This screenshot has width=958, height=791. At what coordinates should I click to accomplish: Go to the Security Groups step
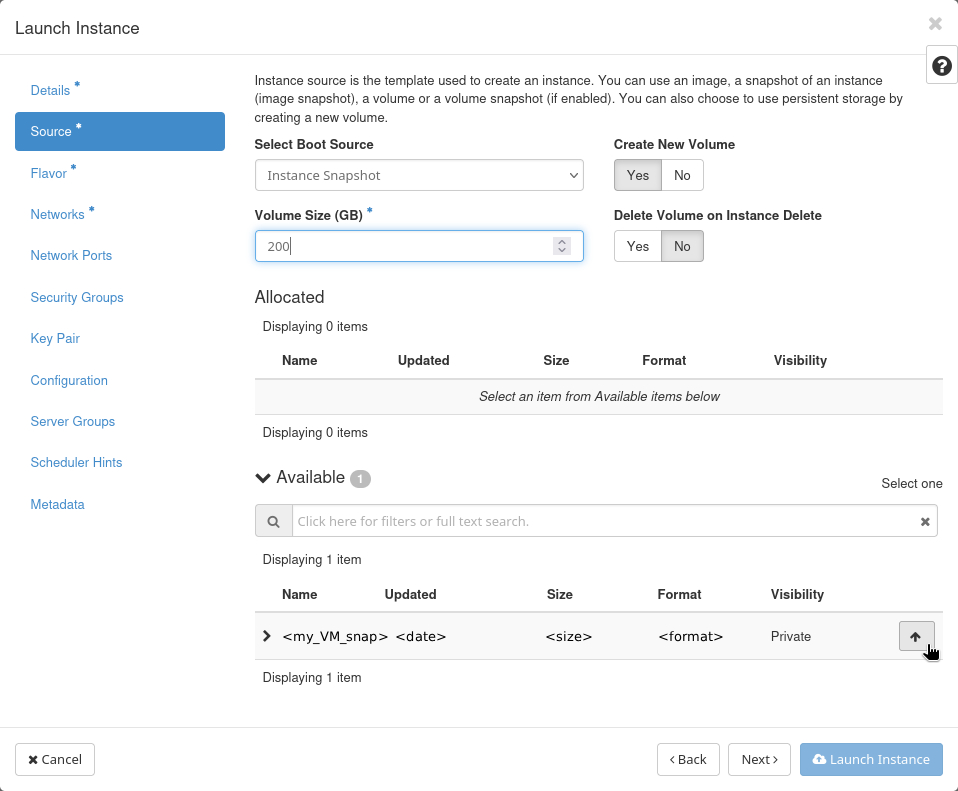pyautogui.click(x=77, y=298)
